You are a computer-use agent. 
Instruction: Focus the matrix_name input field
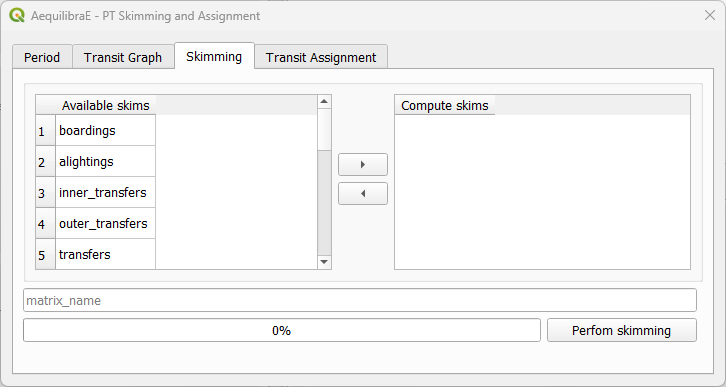360,300
